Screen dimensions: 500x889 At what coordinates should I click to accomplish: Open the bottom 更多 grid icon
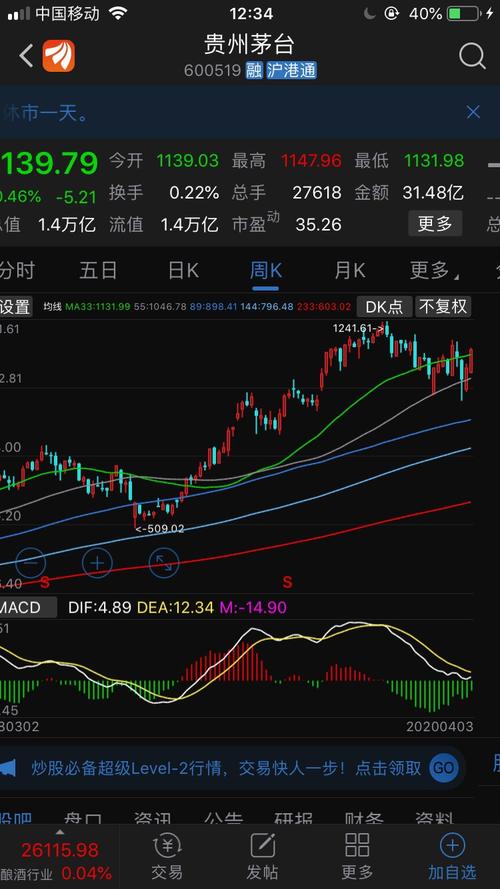click(x=357, y=856)
